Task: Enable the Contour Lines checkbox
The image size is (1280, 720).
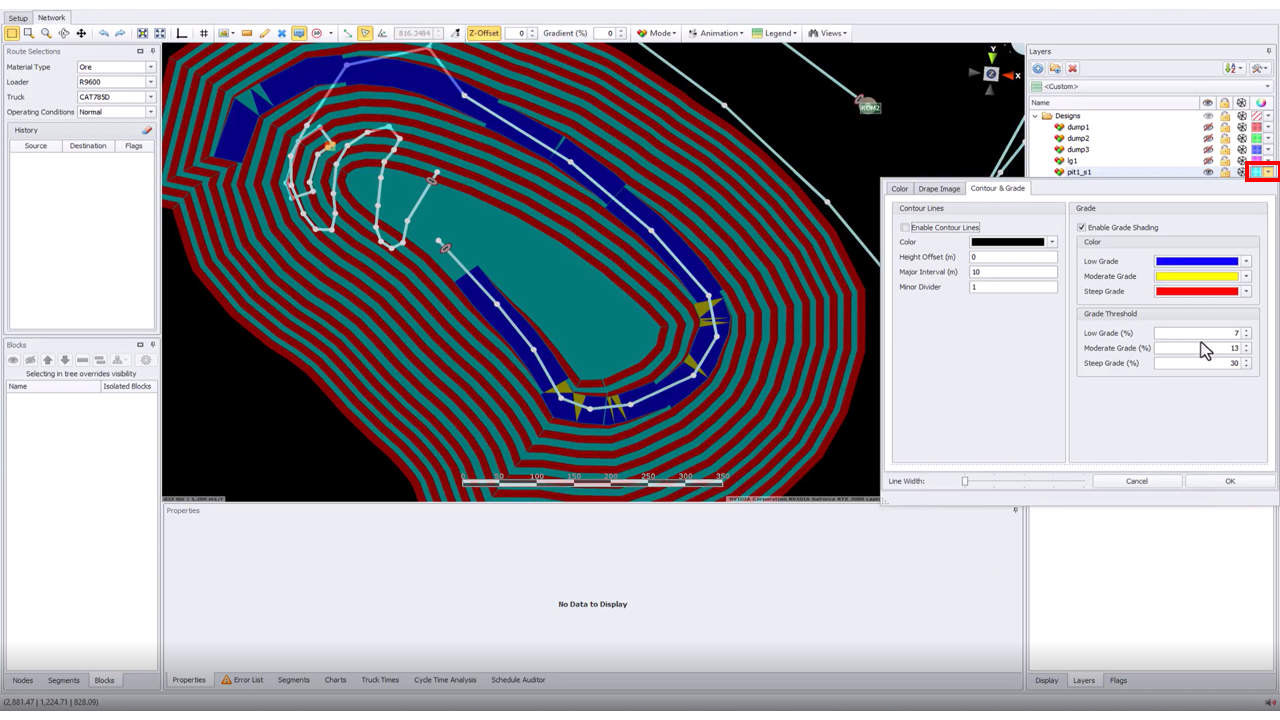Action: [905, 228]
